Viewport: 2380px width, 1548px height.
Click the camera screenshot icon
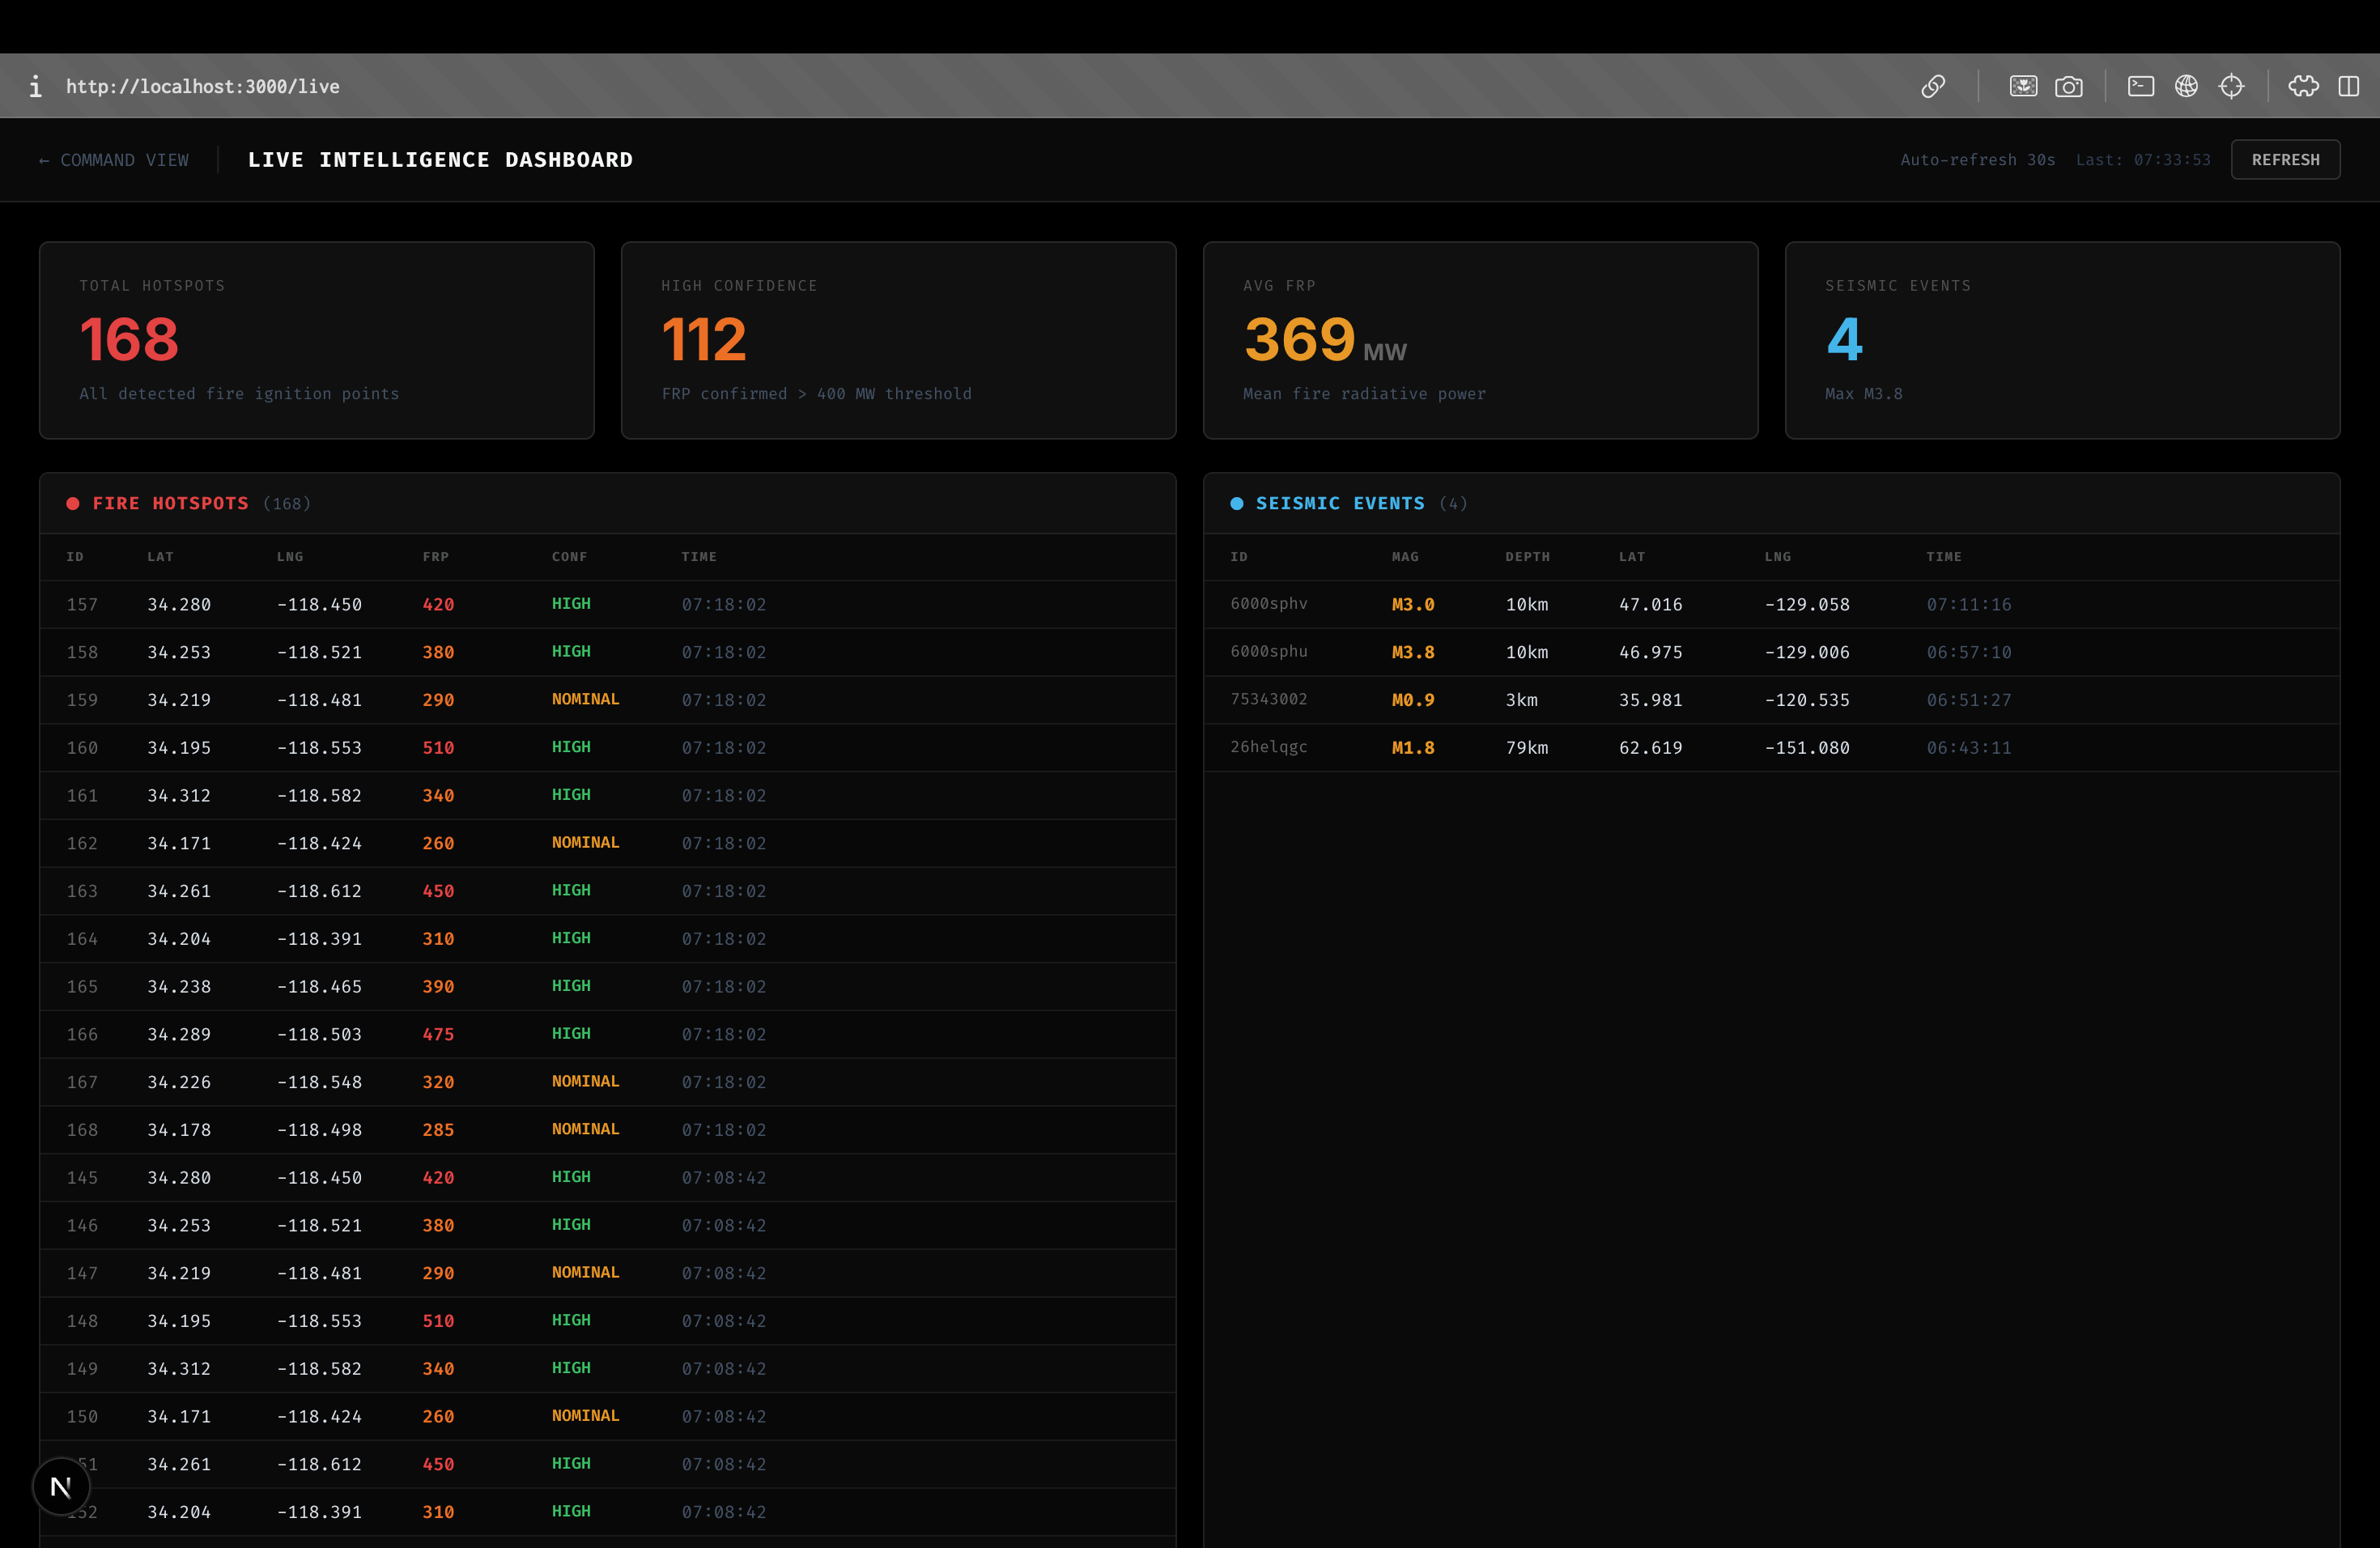(x=2068, y=87)
